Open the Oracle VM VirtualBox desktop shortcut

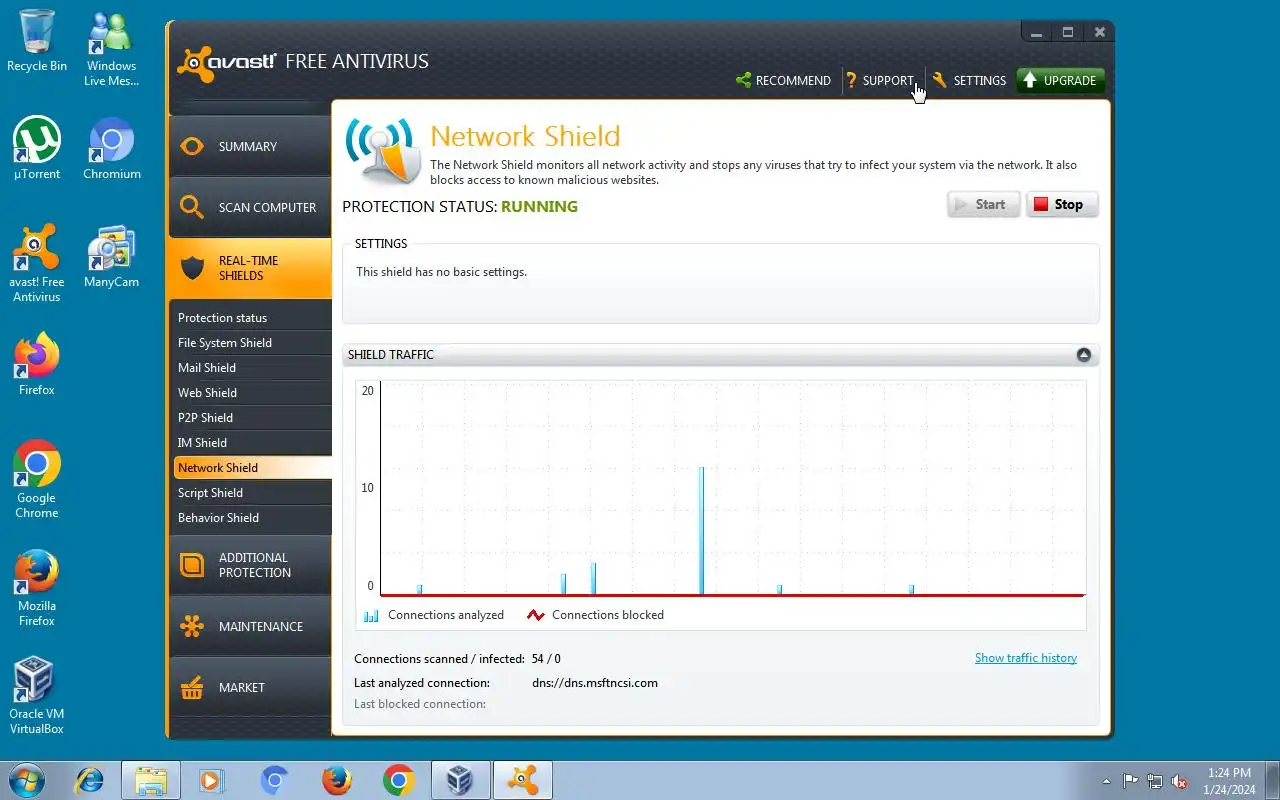37,696
